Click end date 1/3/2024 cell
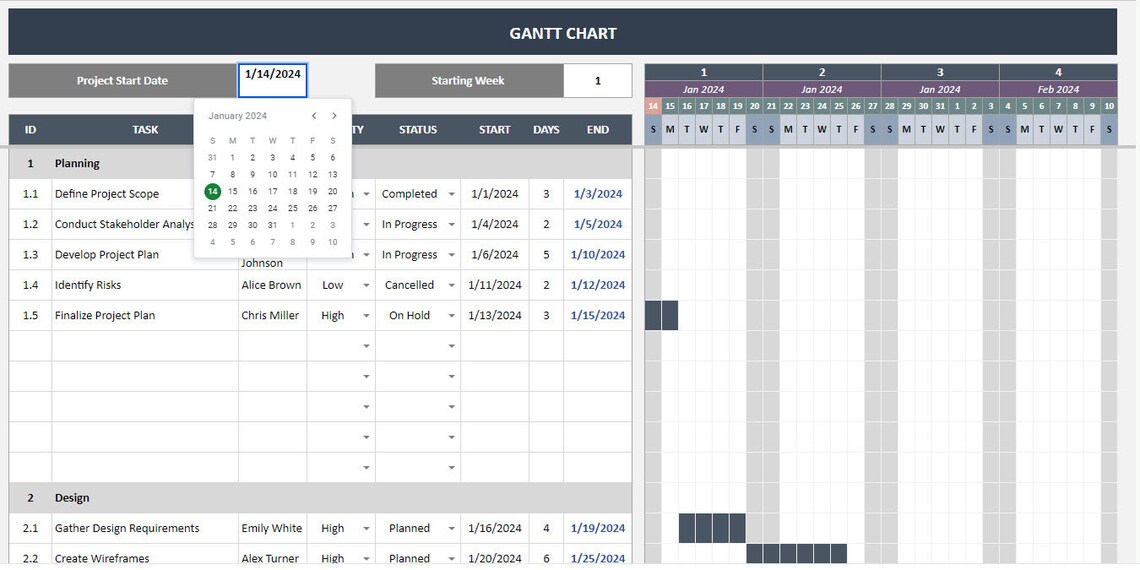 coord(598,194)
